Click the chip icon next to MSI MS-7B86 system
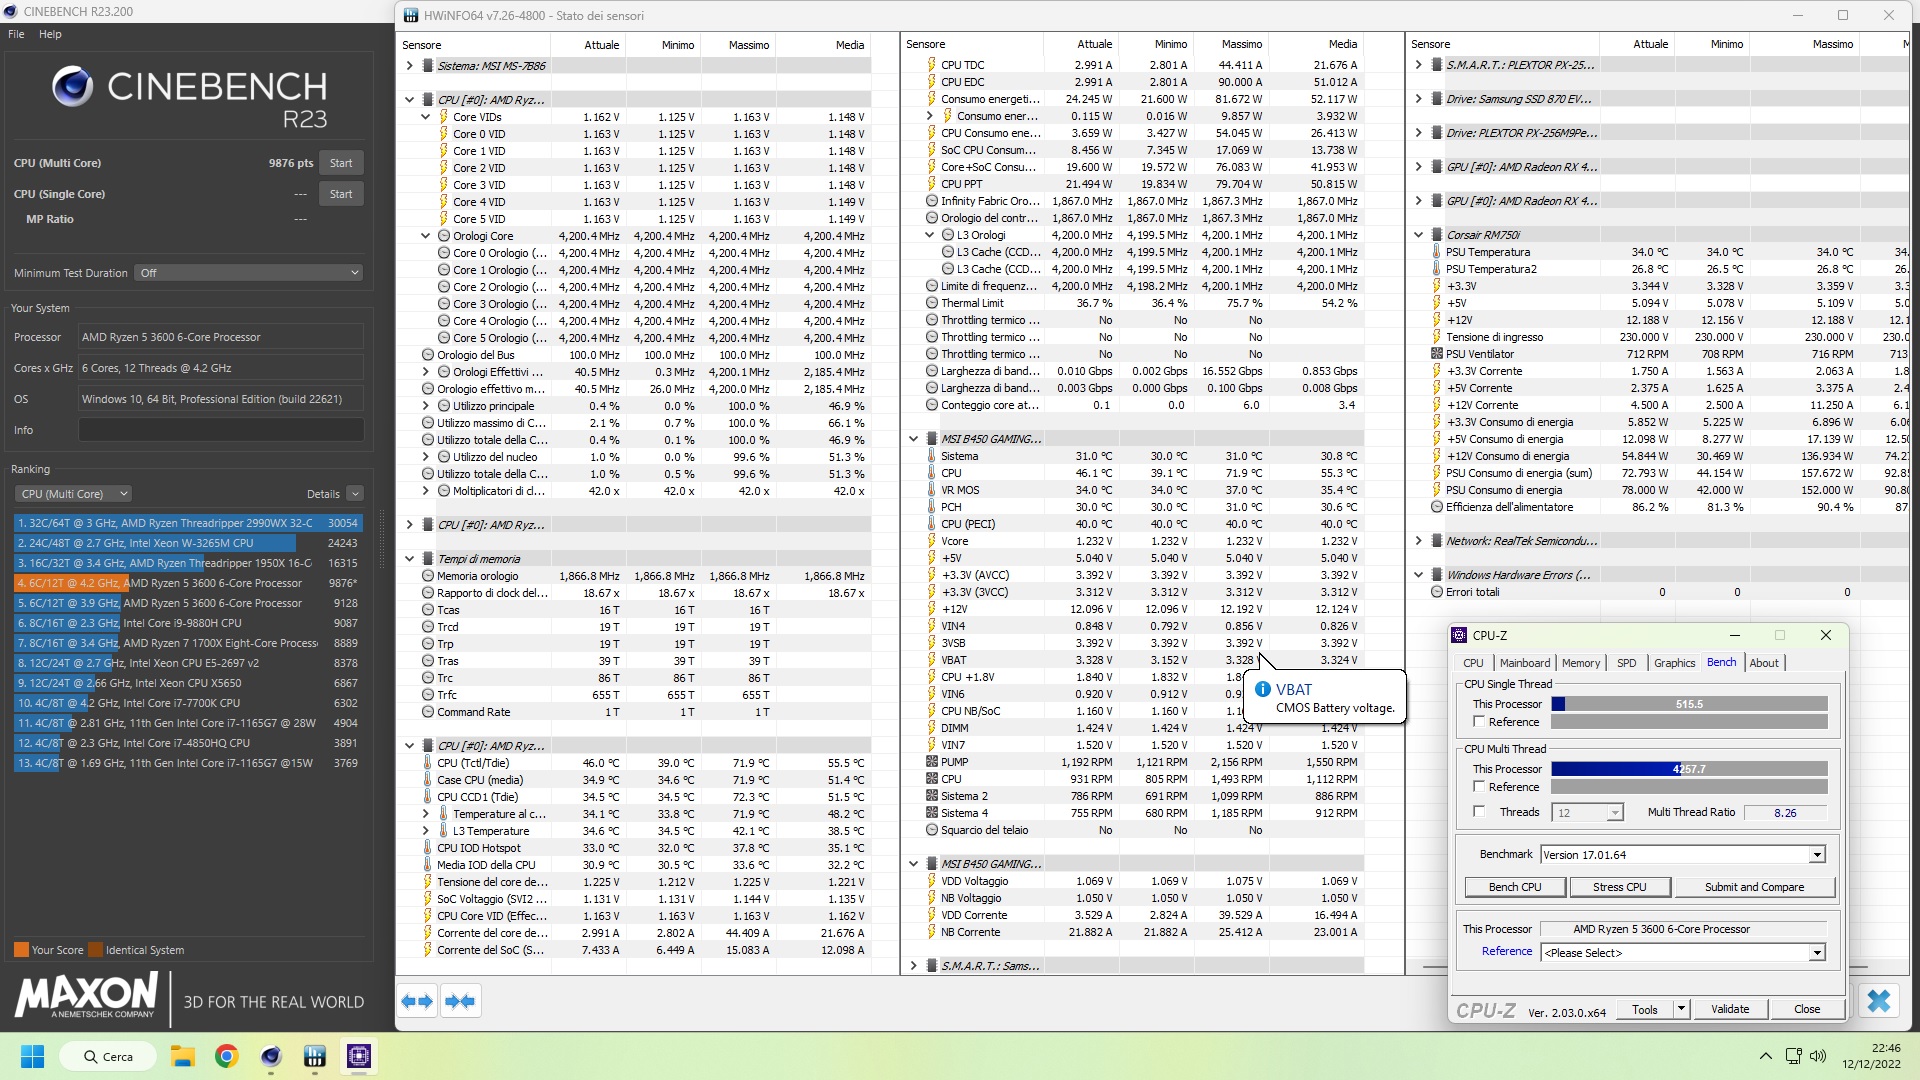The height and width of the screenshot is (1080, 1920). point(428,66)
